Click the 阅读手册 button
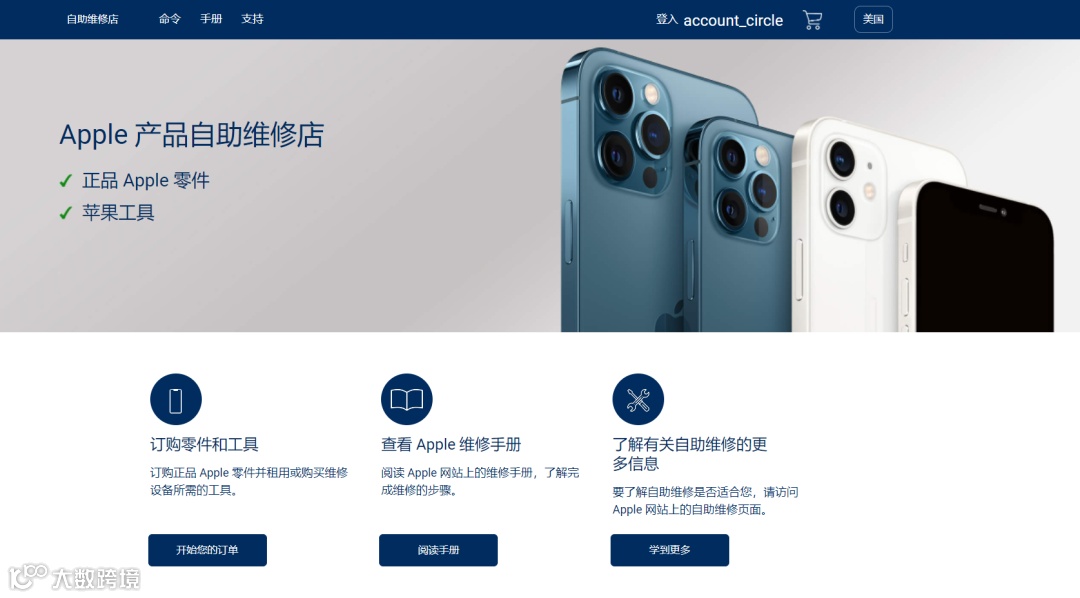 [438, 550]
